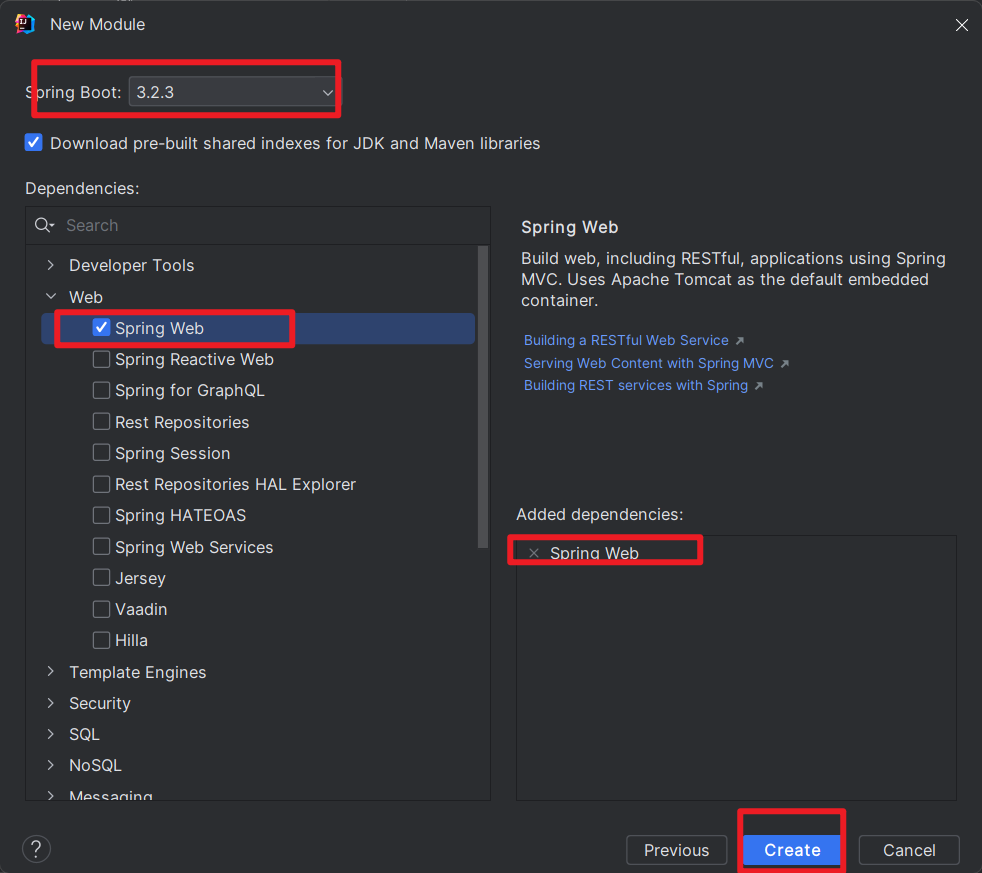
Task: Open the Spring Boot version dropdown
Action: tap(235, 92)
